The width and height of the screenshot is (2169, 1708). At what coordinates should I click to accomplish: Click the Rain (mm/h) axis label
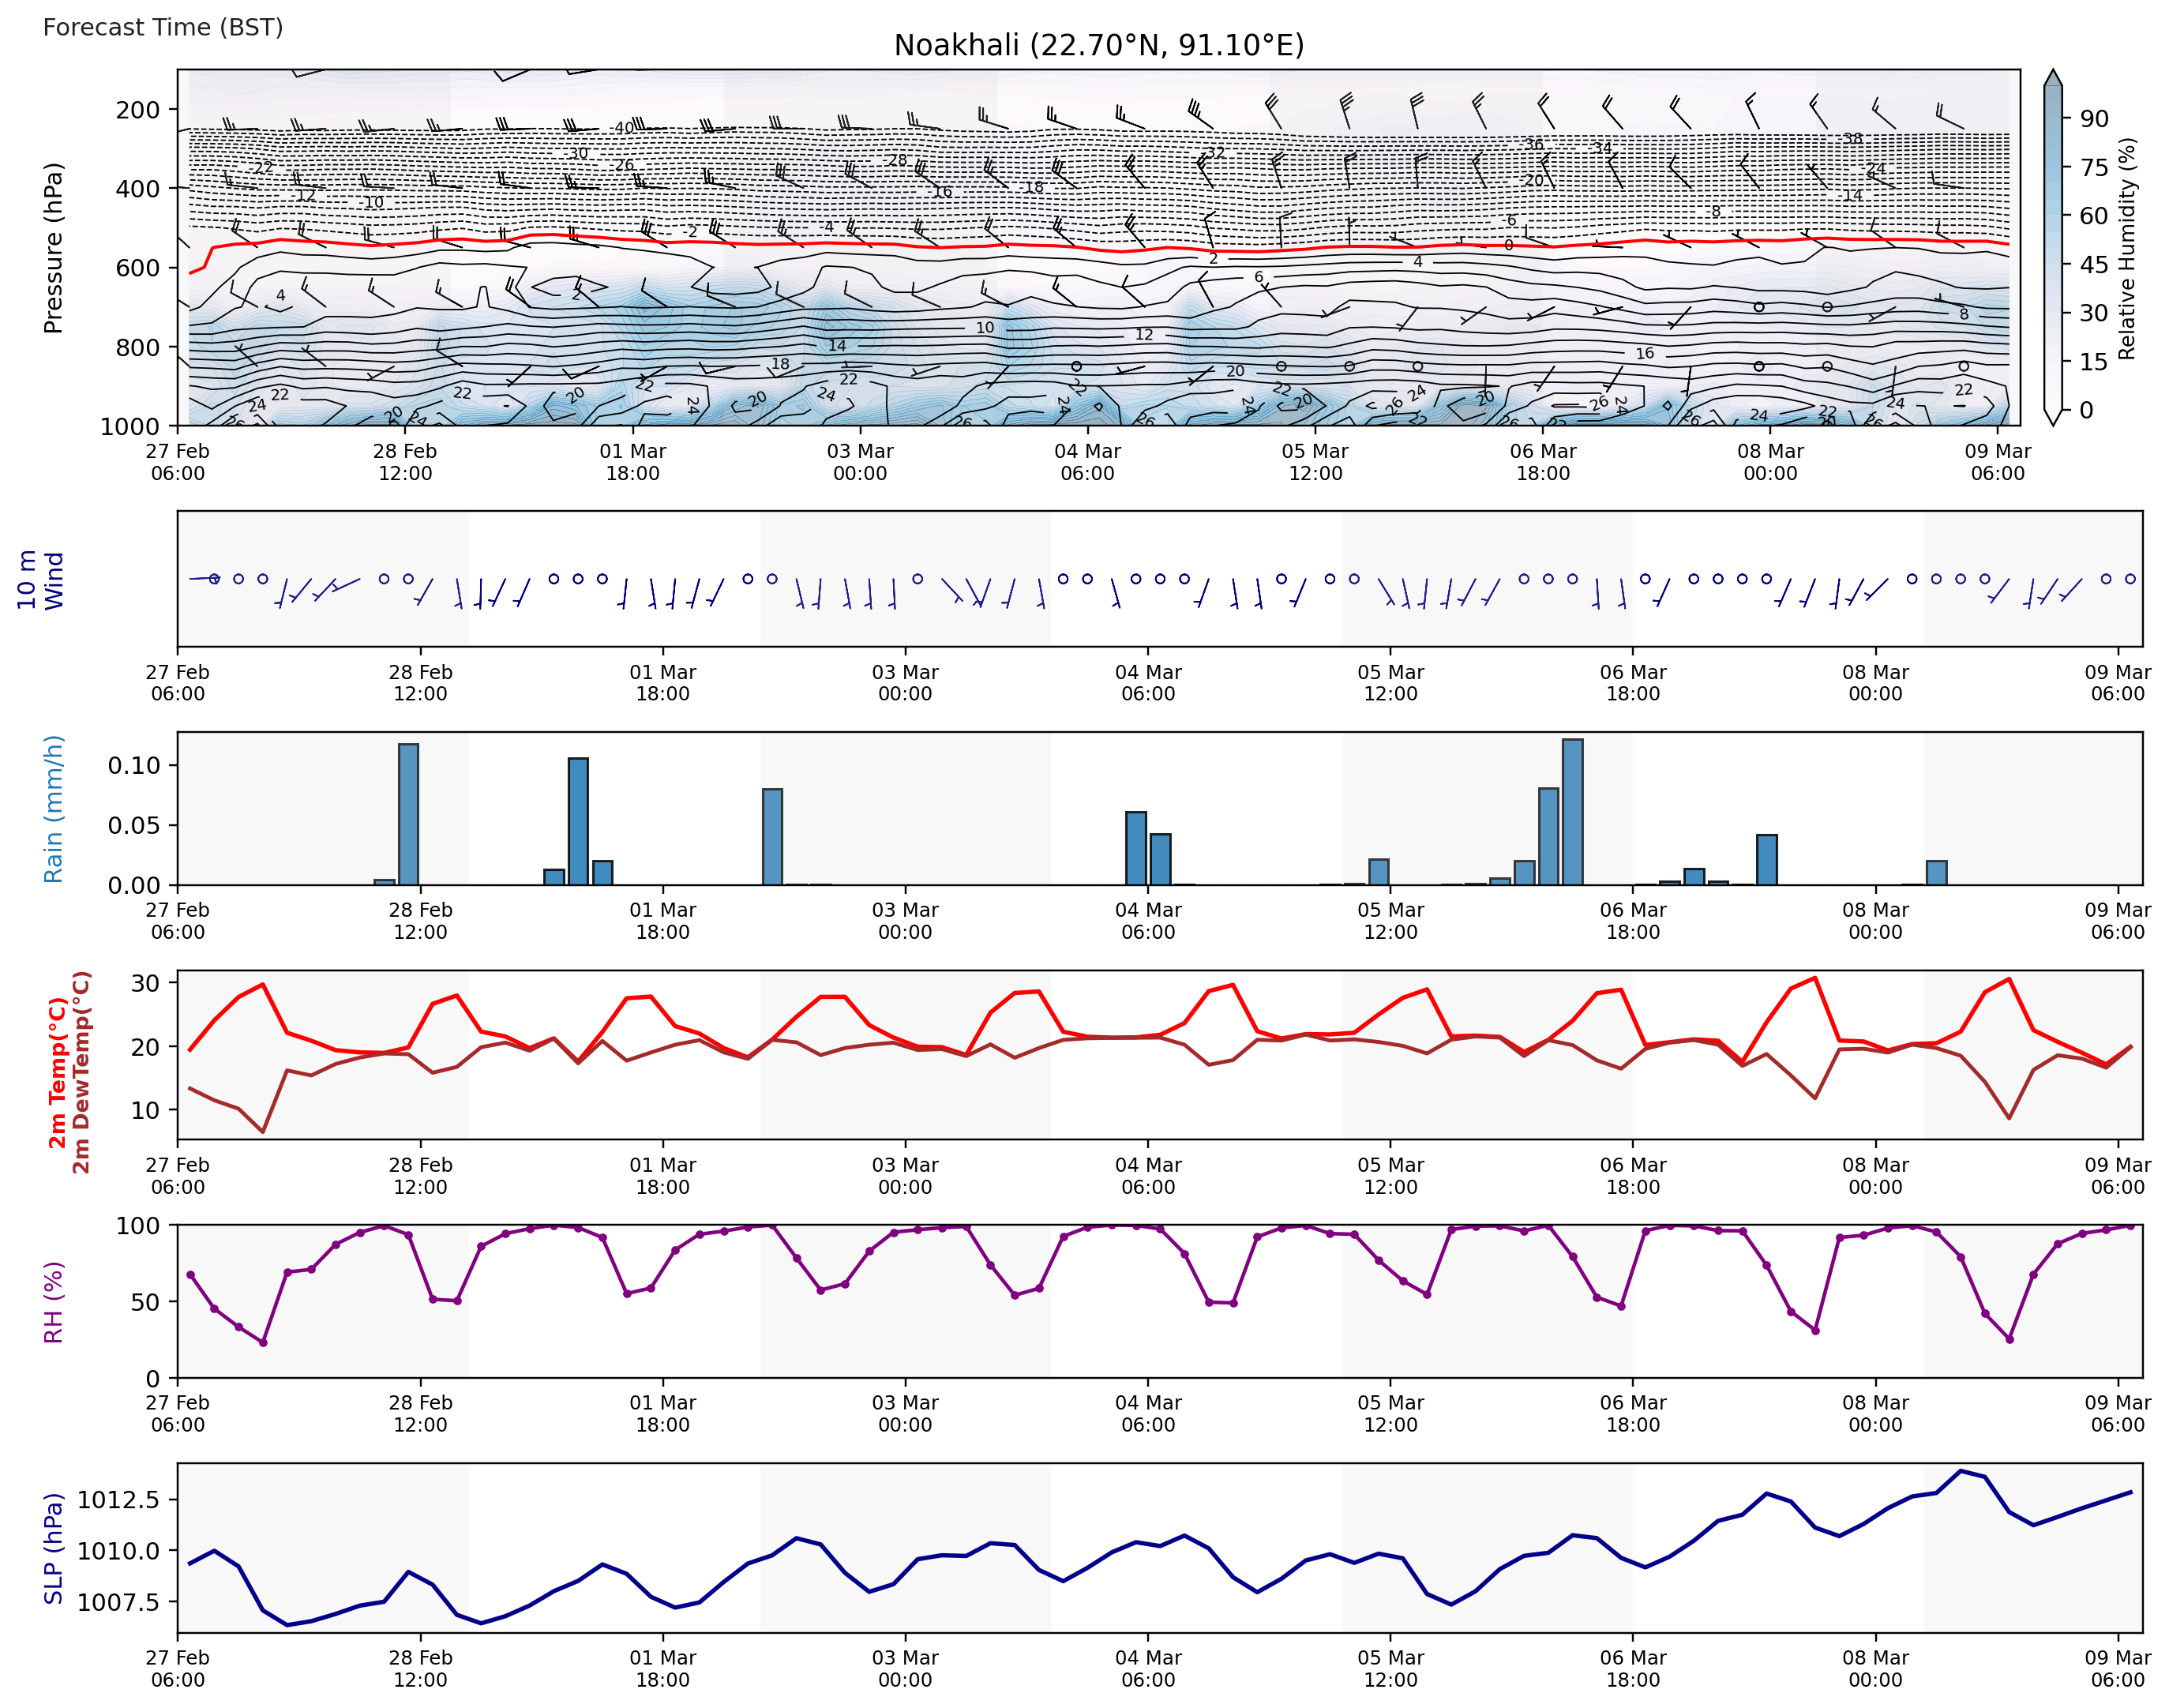[53, 808]
